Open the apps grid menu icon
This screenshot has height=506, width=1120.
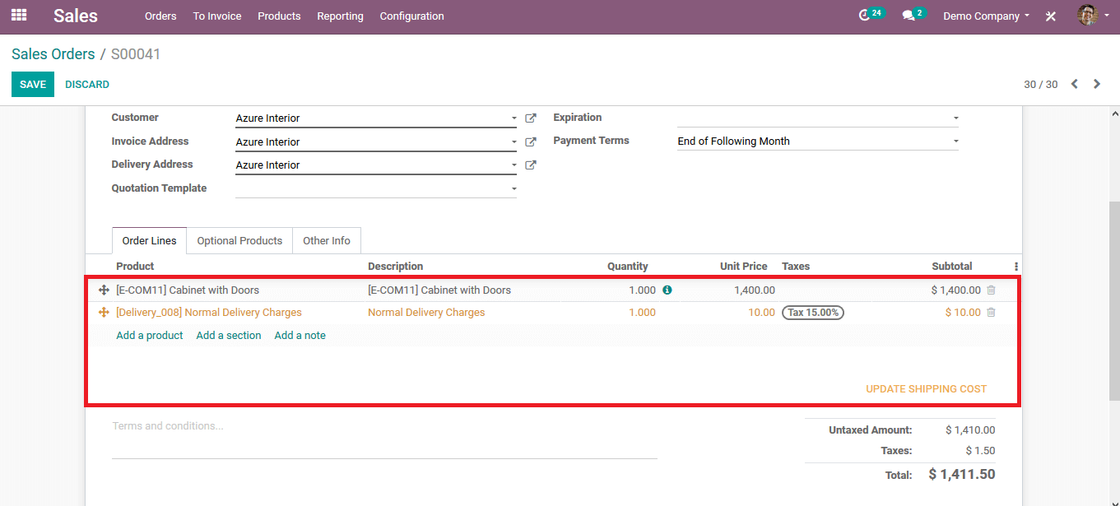19,15
